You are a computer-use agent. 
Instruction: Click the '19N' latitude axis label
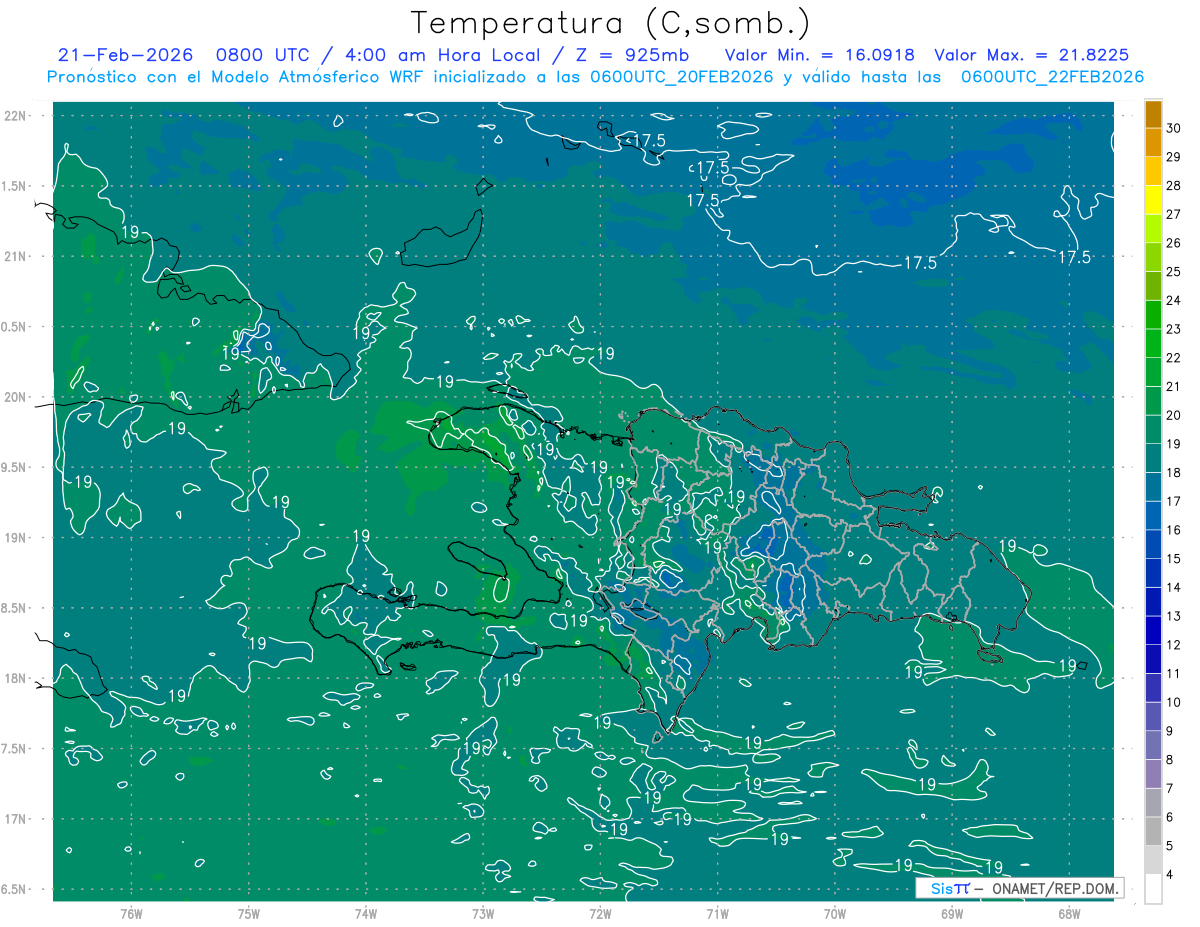[x=15, y=538]
